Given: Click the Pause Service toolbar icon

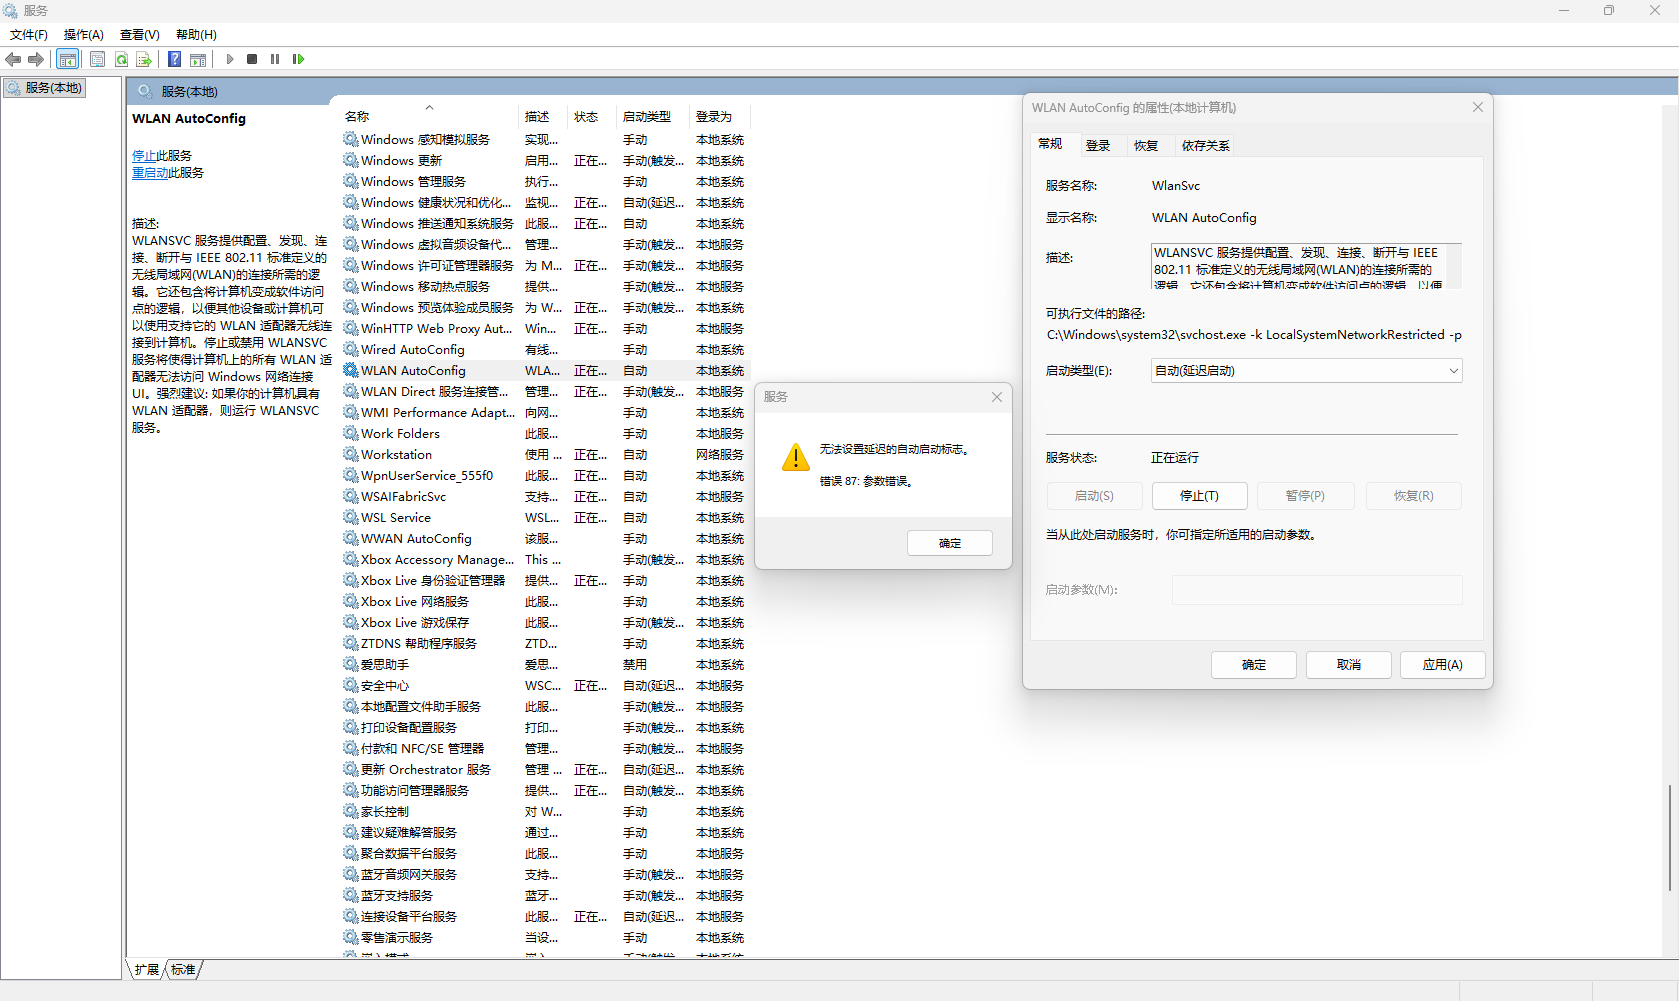Looking at the screenshot, I should tap(275, 59).
